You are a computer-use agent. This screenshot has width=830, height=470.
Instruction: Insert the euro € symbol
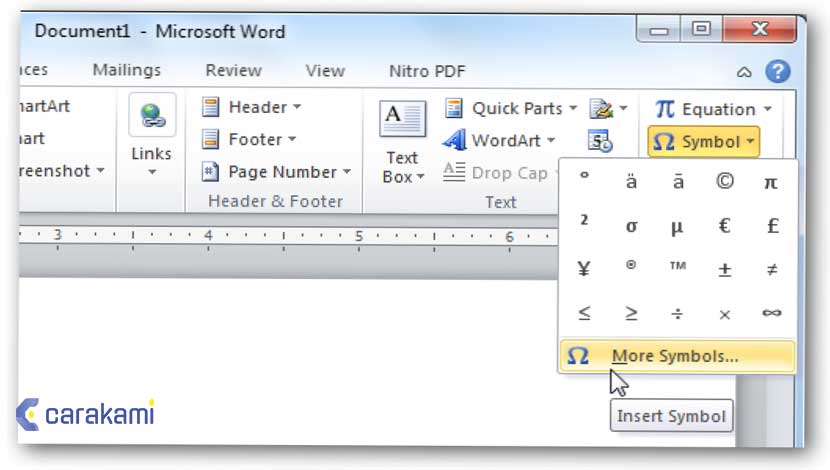point(725,225)
